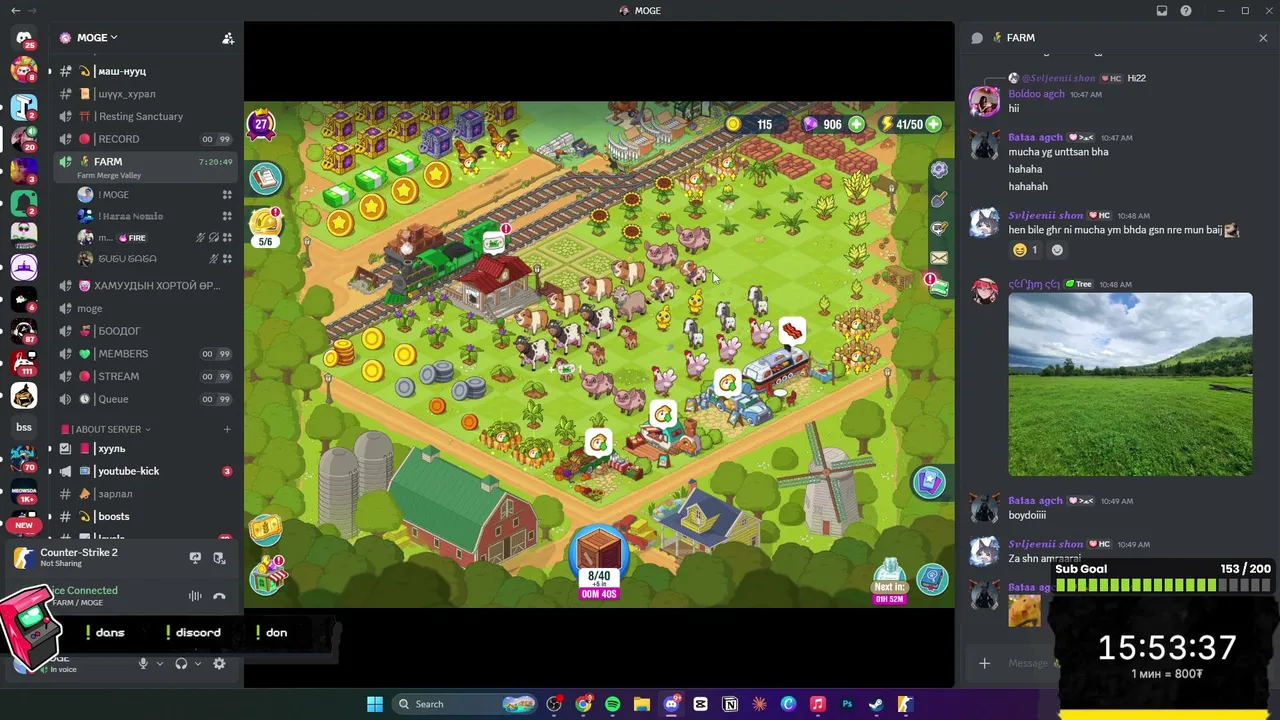The height and width of the screenshot is (720, 1280).
Task: Open the хууль rules channel
Action: [x=145, y=449]
